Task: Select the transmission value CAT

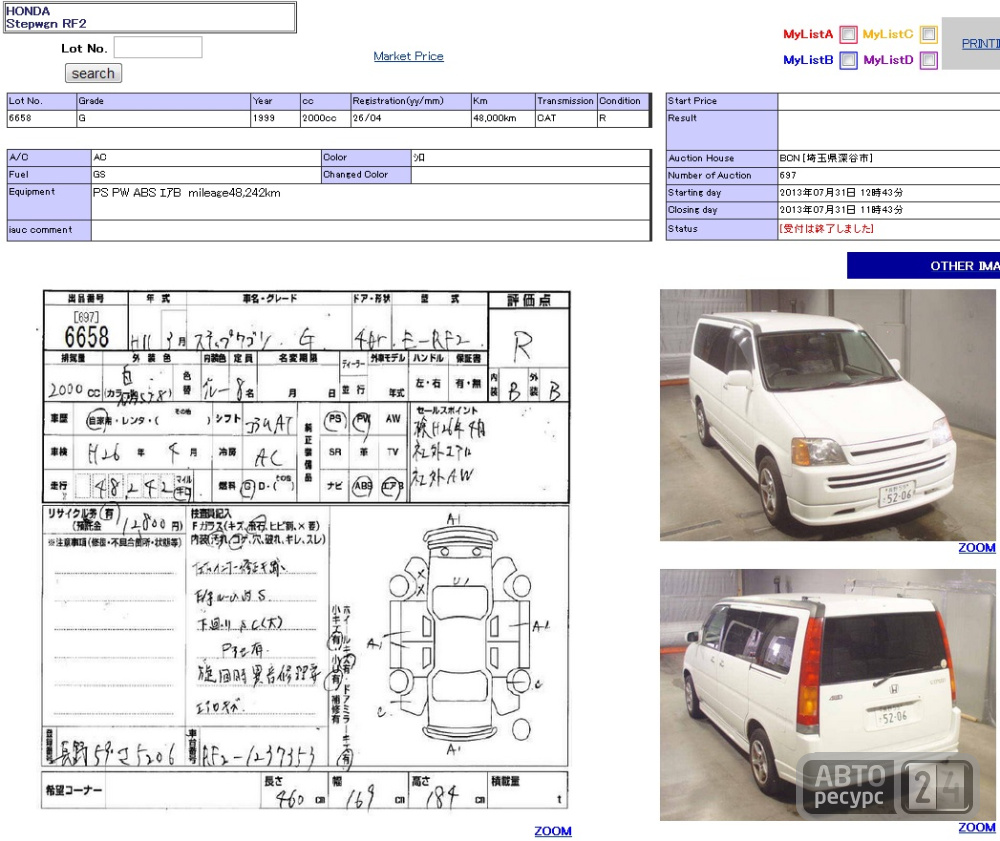Action: [547, 118]
